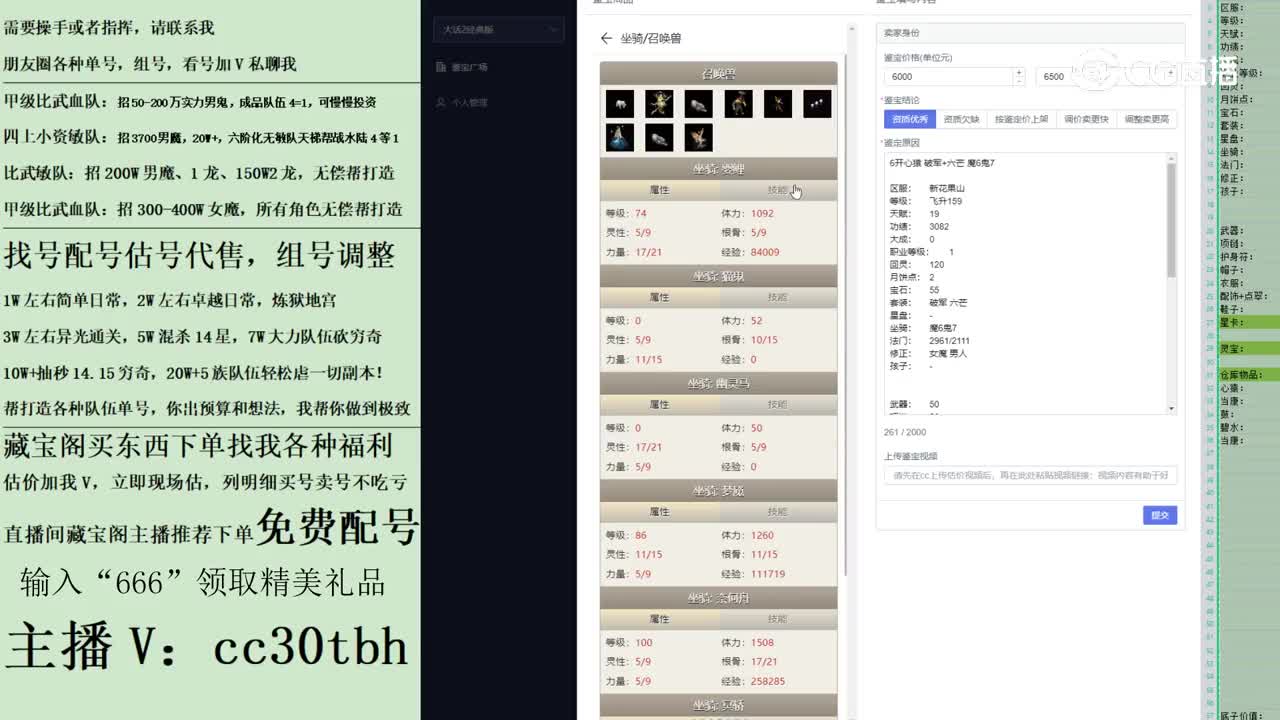Screen dimensions: 1280x720
Task: Select the glowing white dots beast thumbnail
Action: [817, 104]
